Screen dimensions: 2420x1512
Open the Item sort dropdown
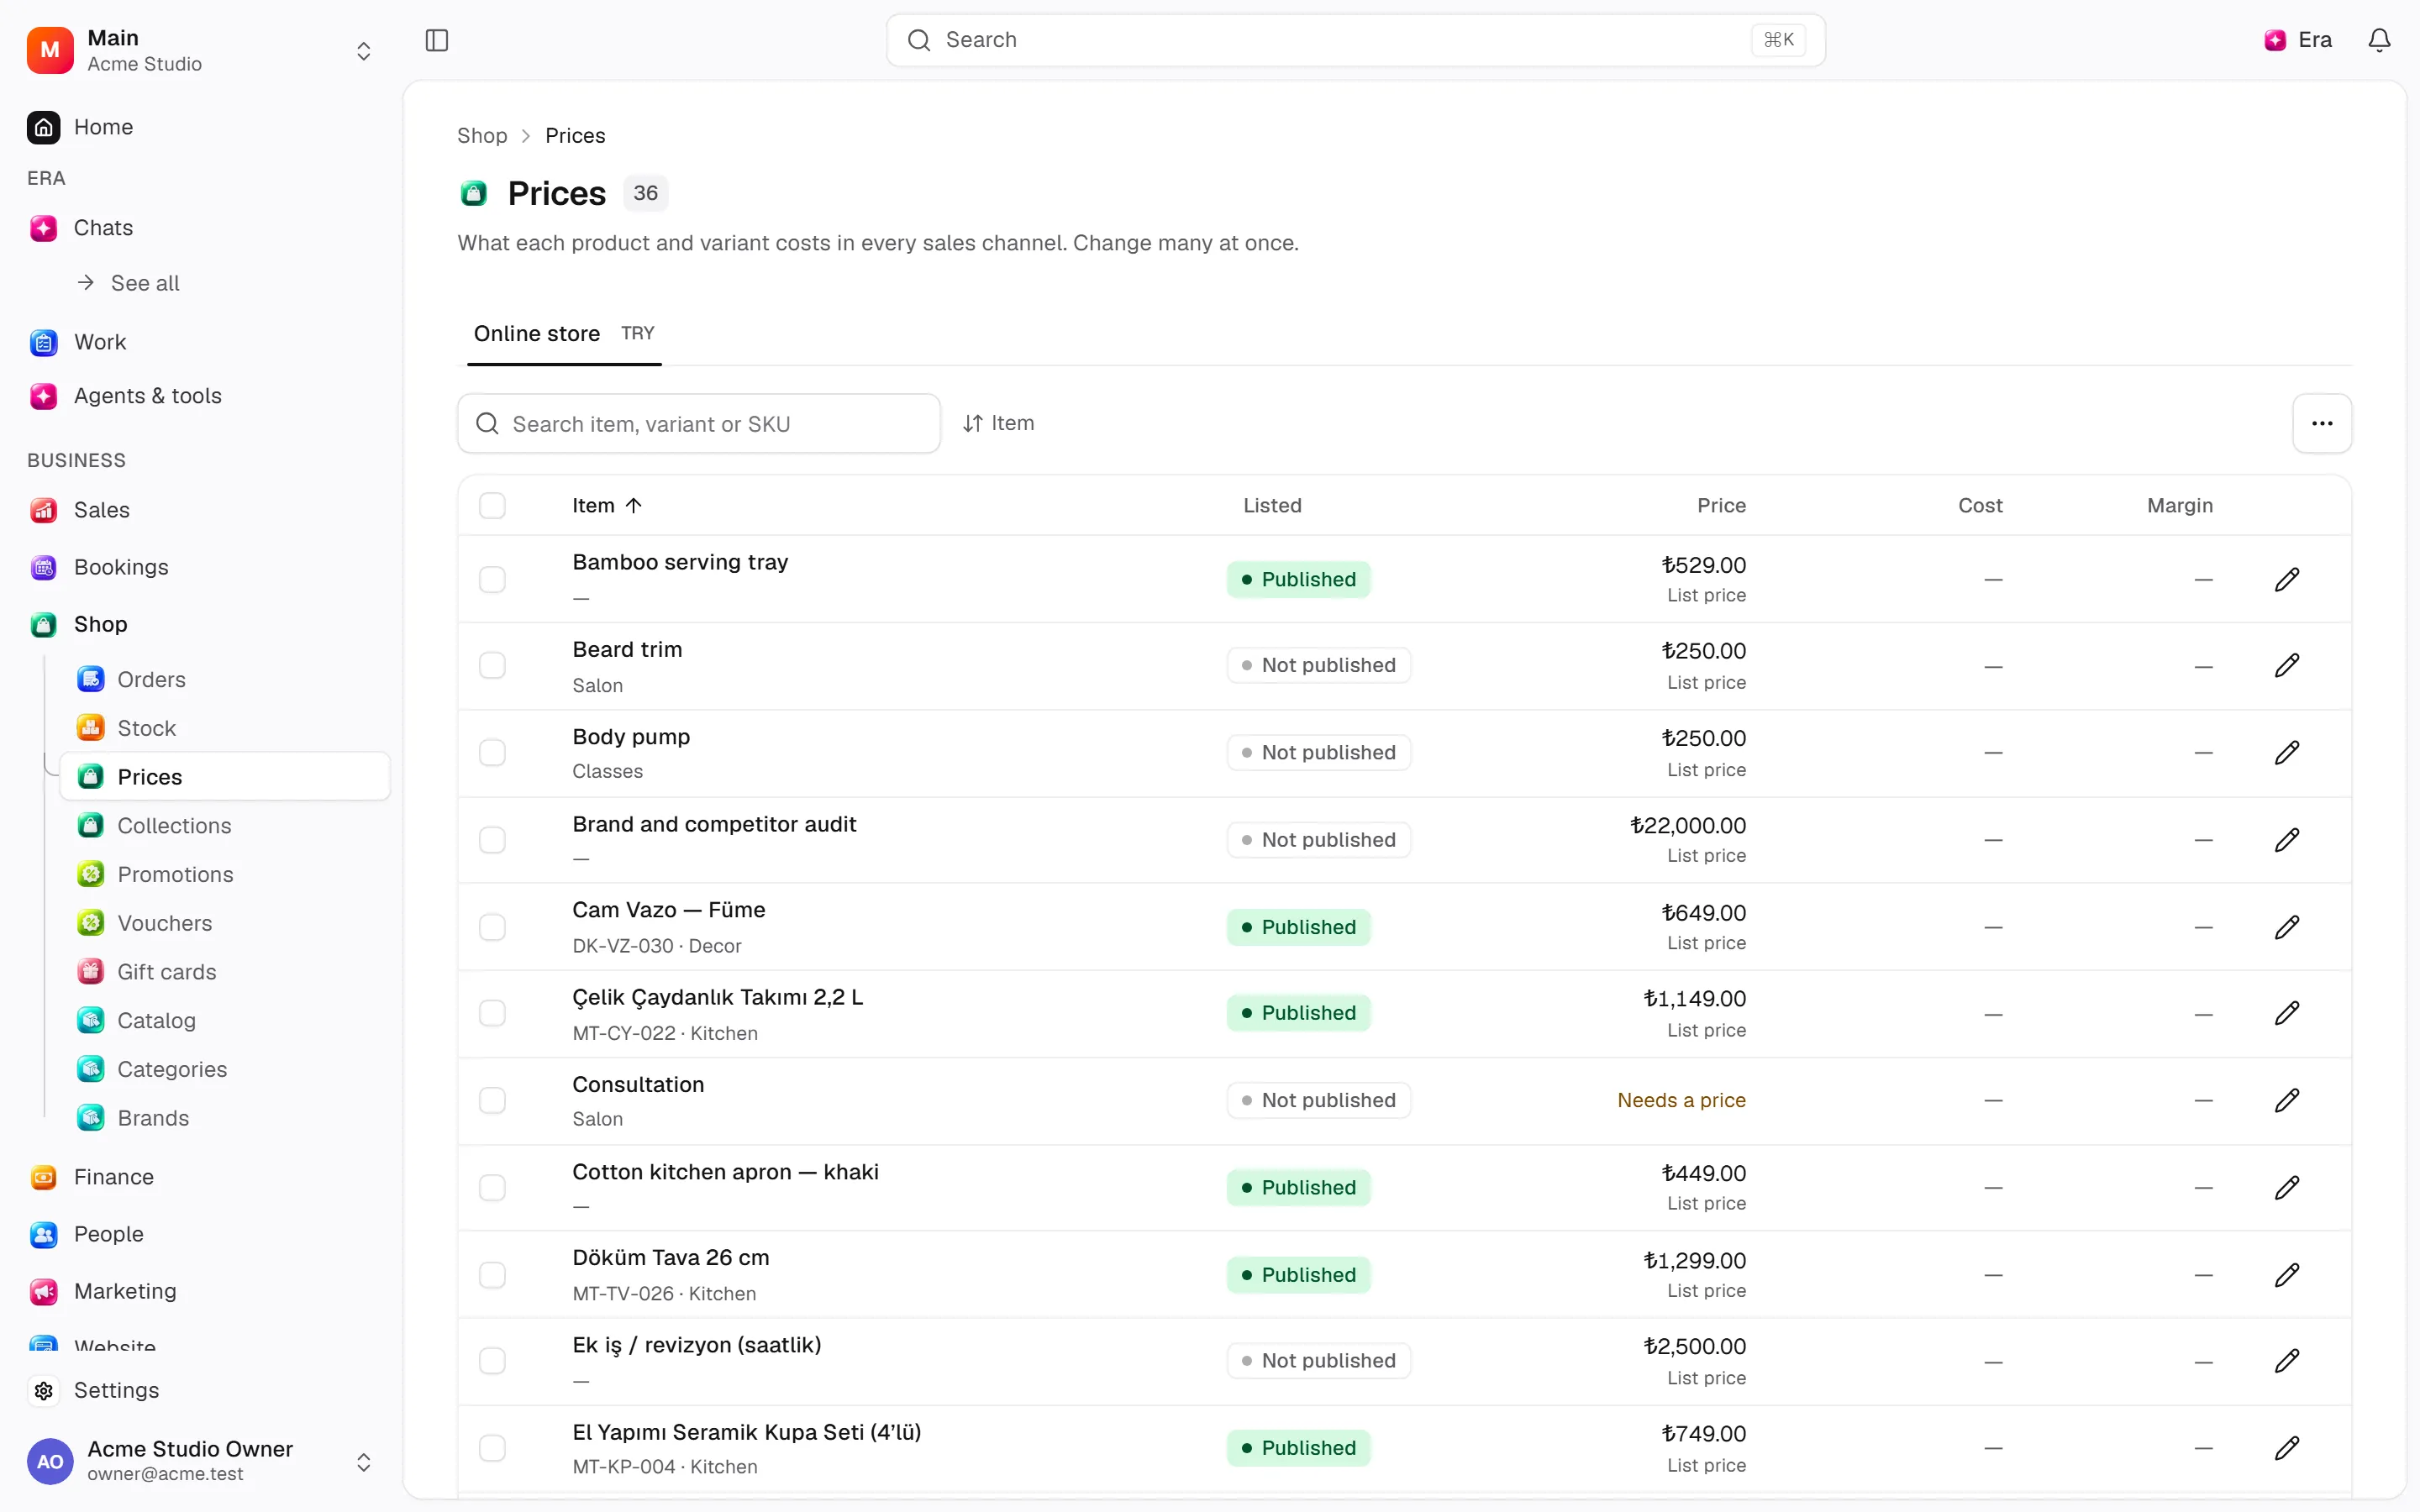tap(998, 424)
